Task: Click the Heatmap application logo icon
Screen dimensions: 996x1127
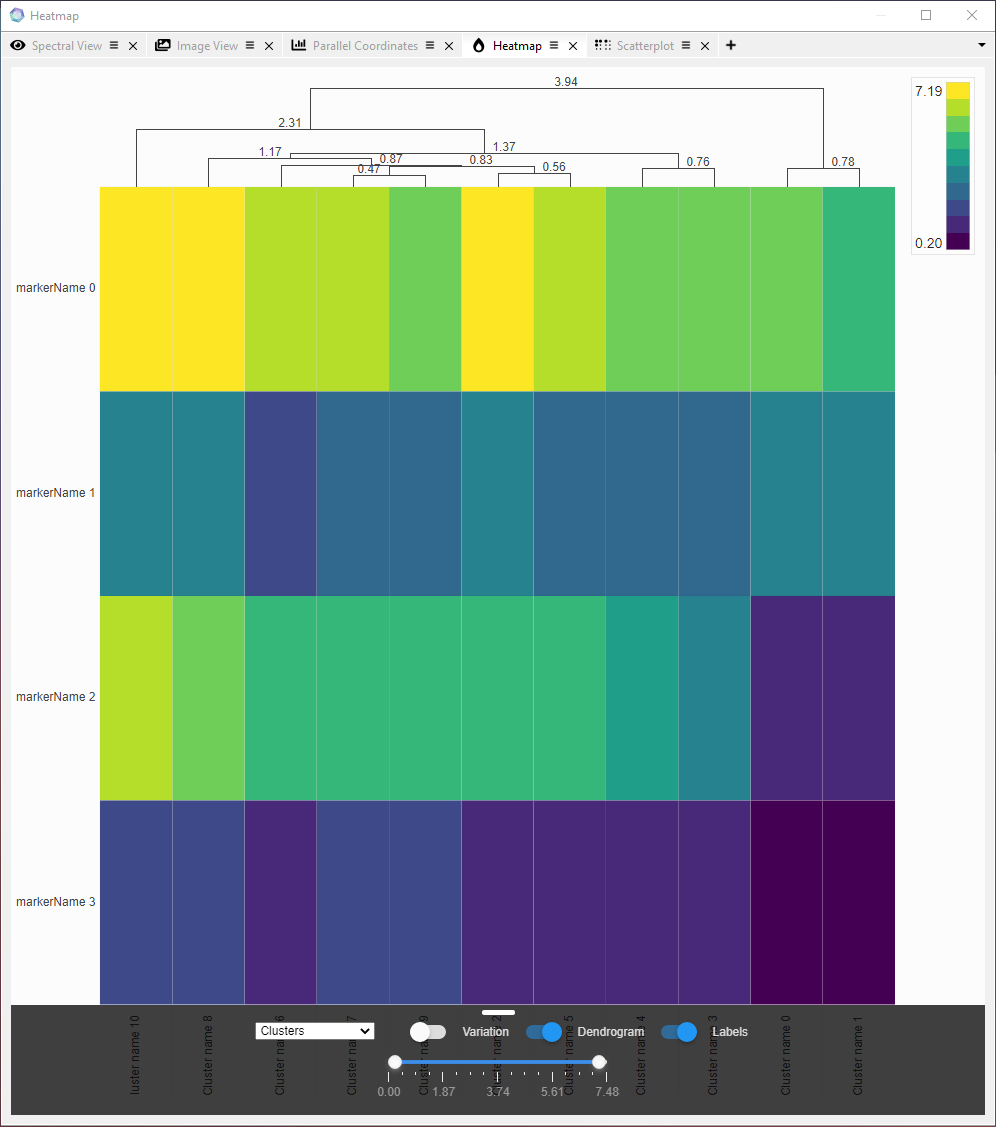Action: pos(17,15)
